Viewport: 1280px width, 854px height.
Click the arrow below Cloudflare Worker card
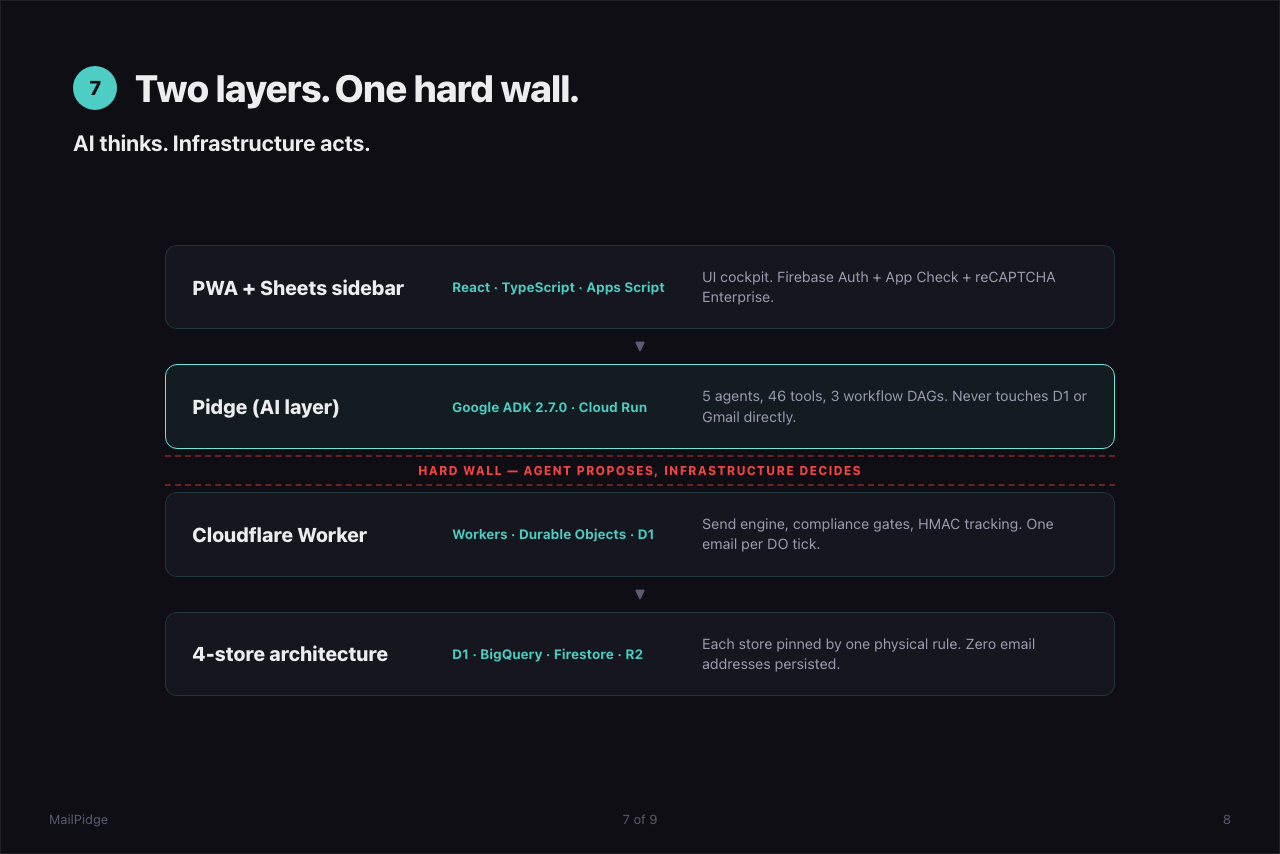(640, 594)
